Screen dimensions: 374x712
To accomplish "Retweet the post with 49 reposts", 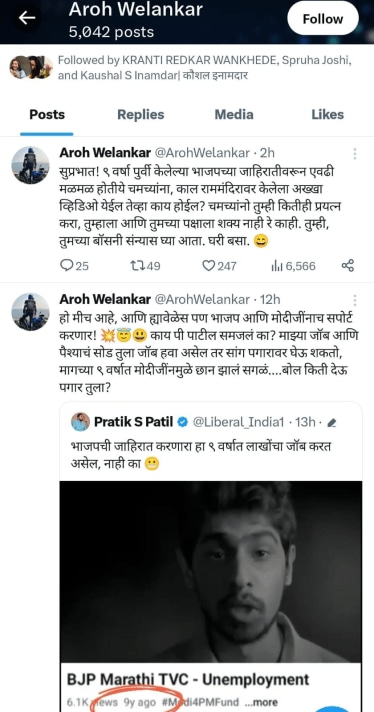I will coord(145,266).
